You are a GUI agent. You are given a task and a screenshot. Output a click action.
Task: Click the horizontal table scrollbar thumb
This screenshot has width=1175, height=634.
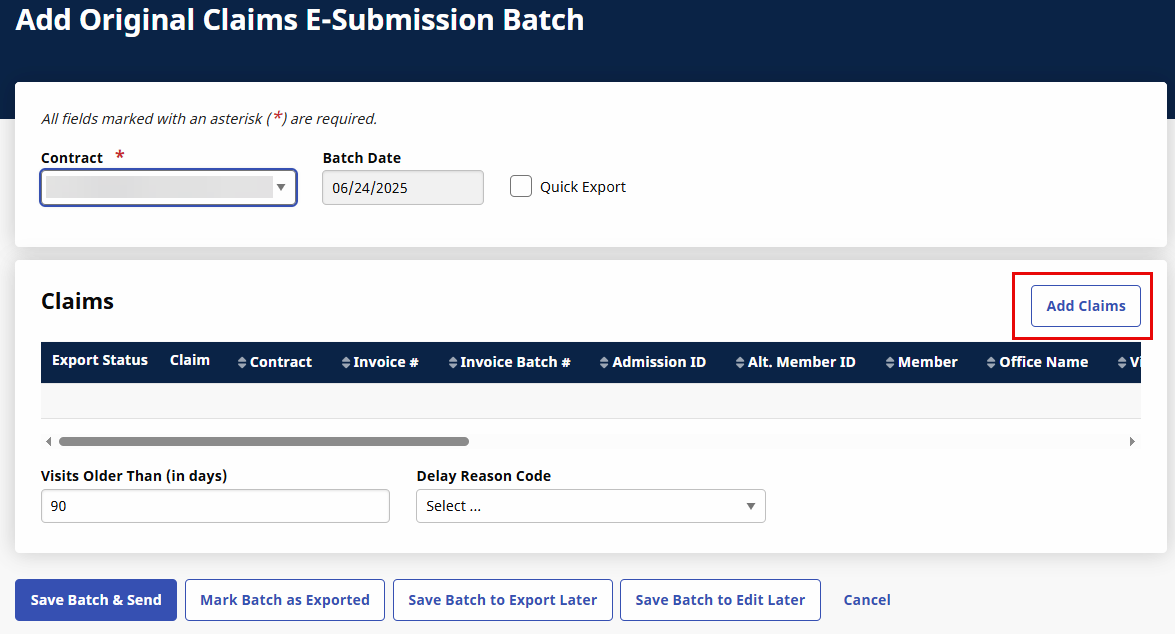[x=264, y=441]
